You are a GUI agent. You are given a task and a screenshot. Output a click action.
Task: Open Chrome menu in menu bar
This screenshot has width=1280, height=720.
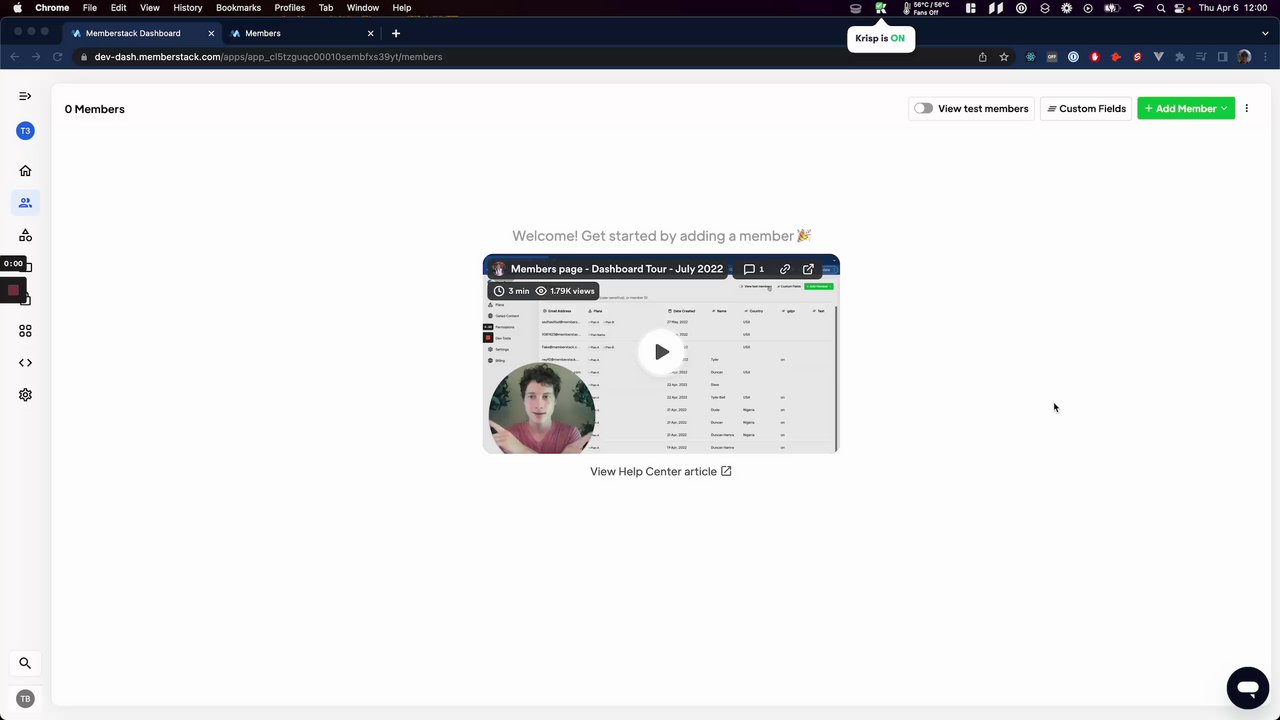click(52, 7)
